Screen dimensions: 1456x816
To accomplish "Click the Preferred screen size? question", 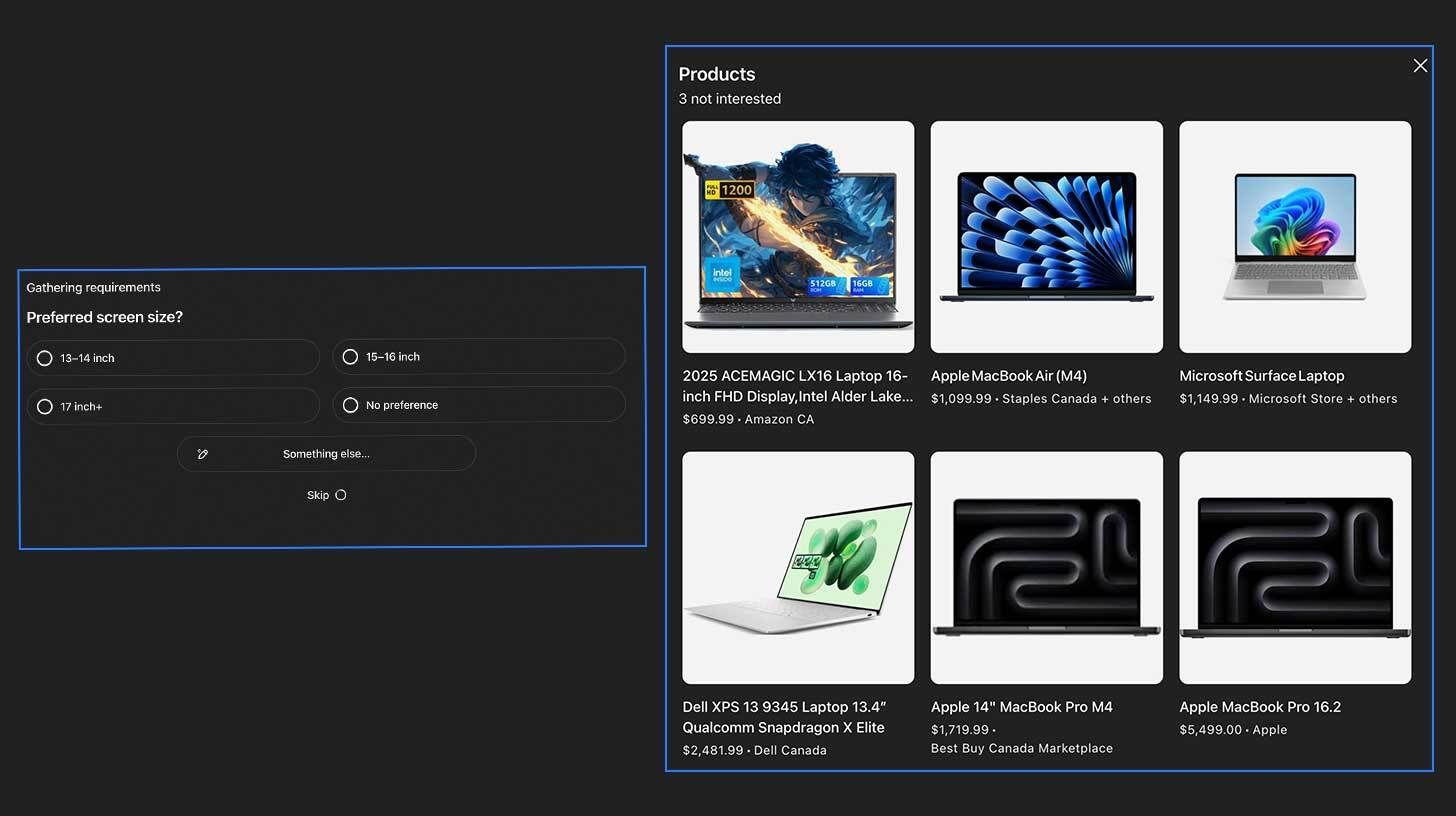I will [x=105, y=318].
